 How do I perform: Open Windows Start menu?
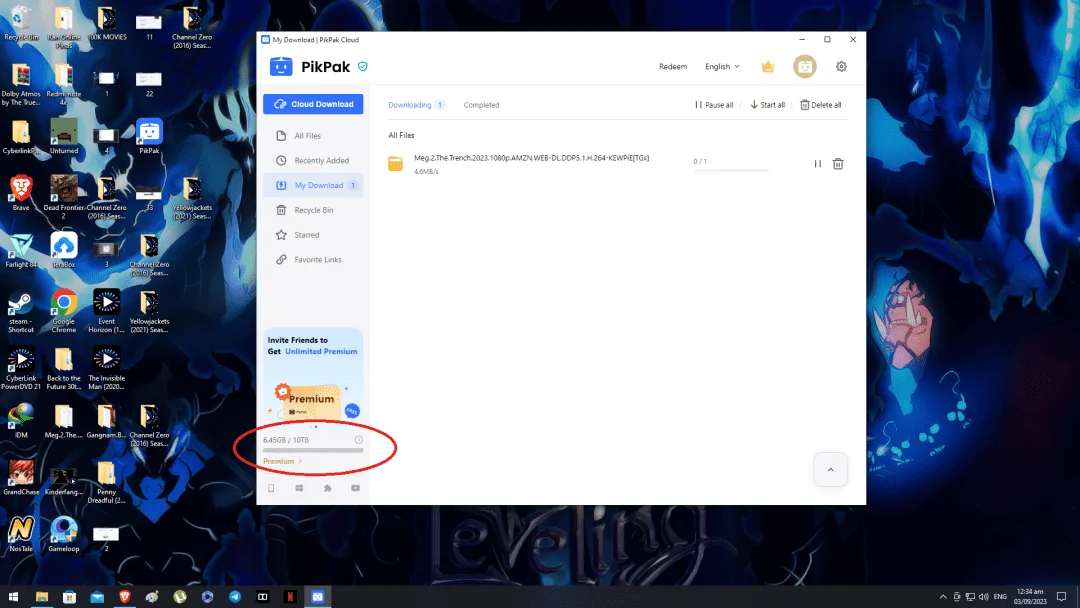coord(13,597)
